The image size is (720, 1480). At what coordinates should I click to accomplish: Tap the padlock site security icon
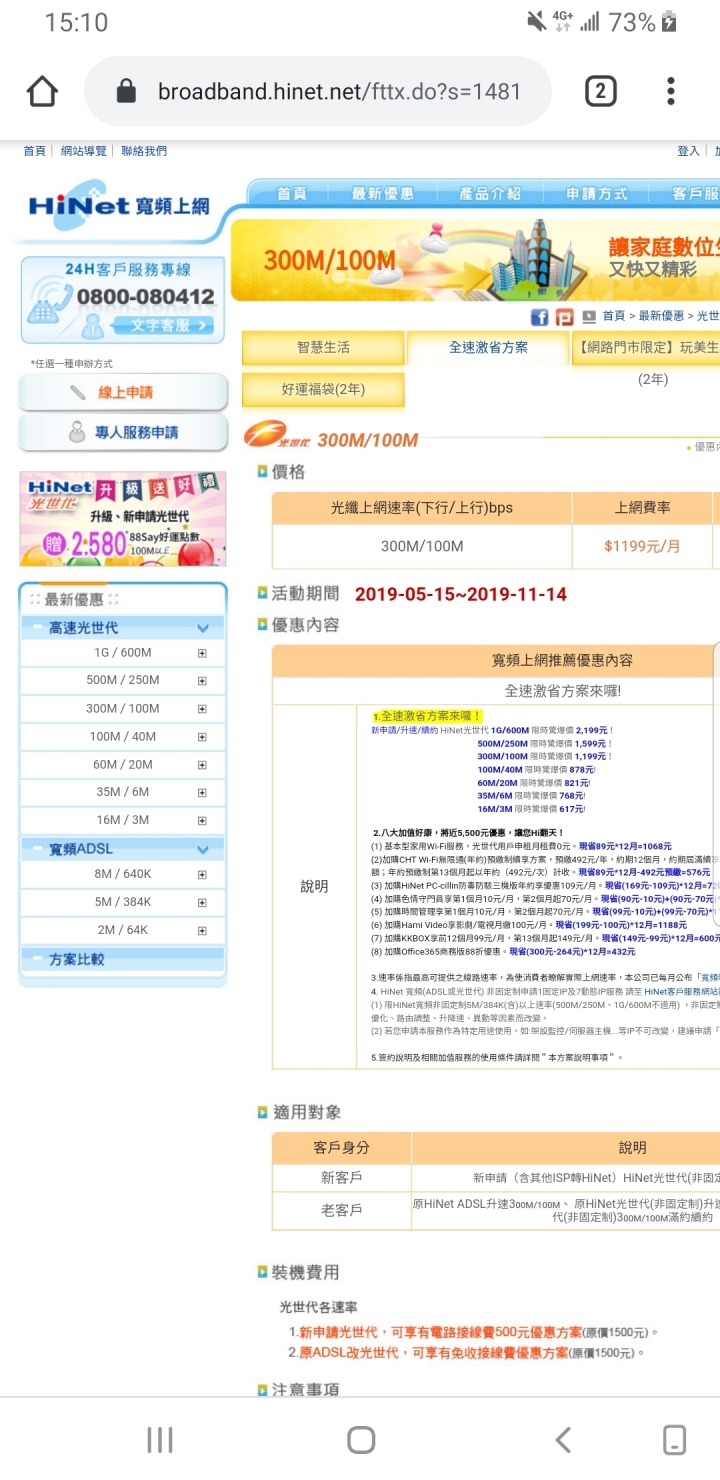[126, 92]
